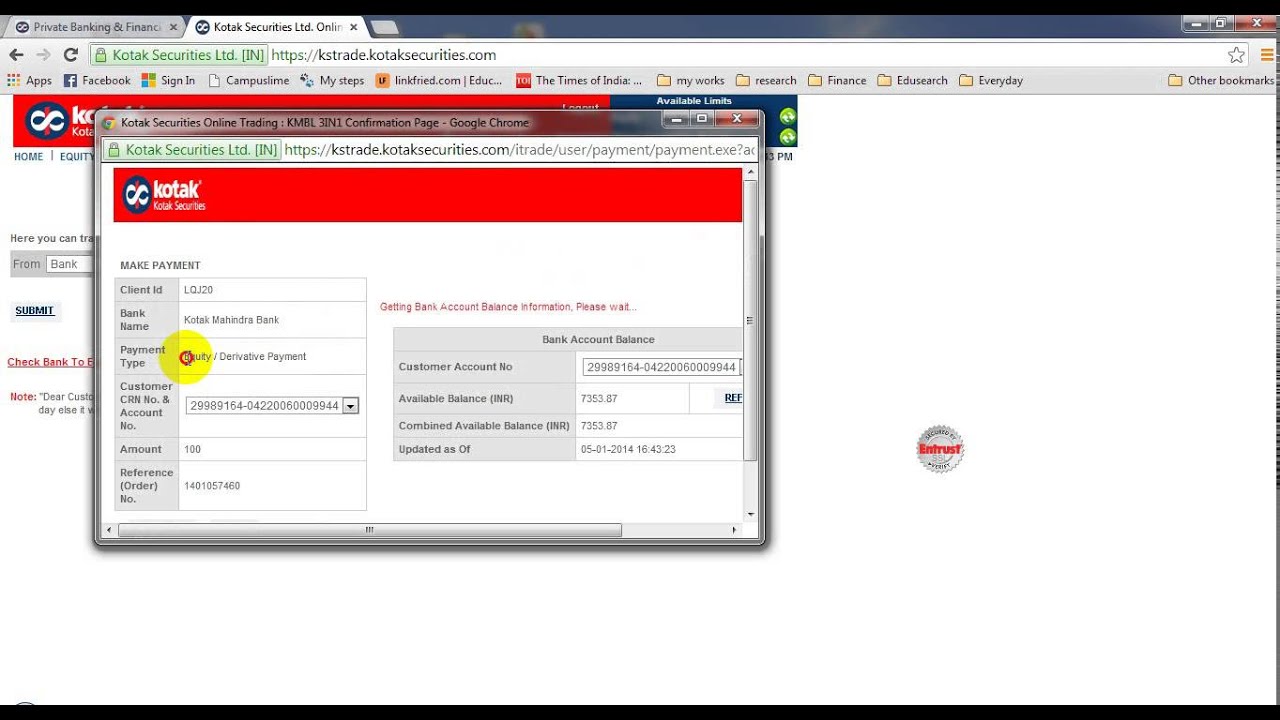
Task: Click the REFRESH balance link
Action: tap(733, 398)
